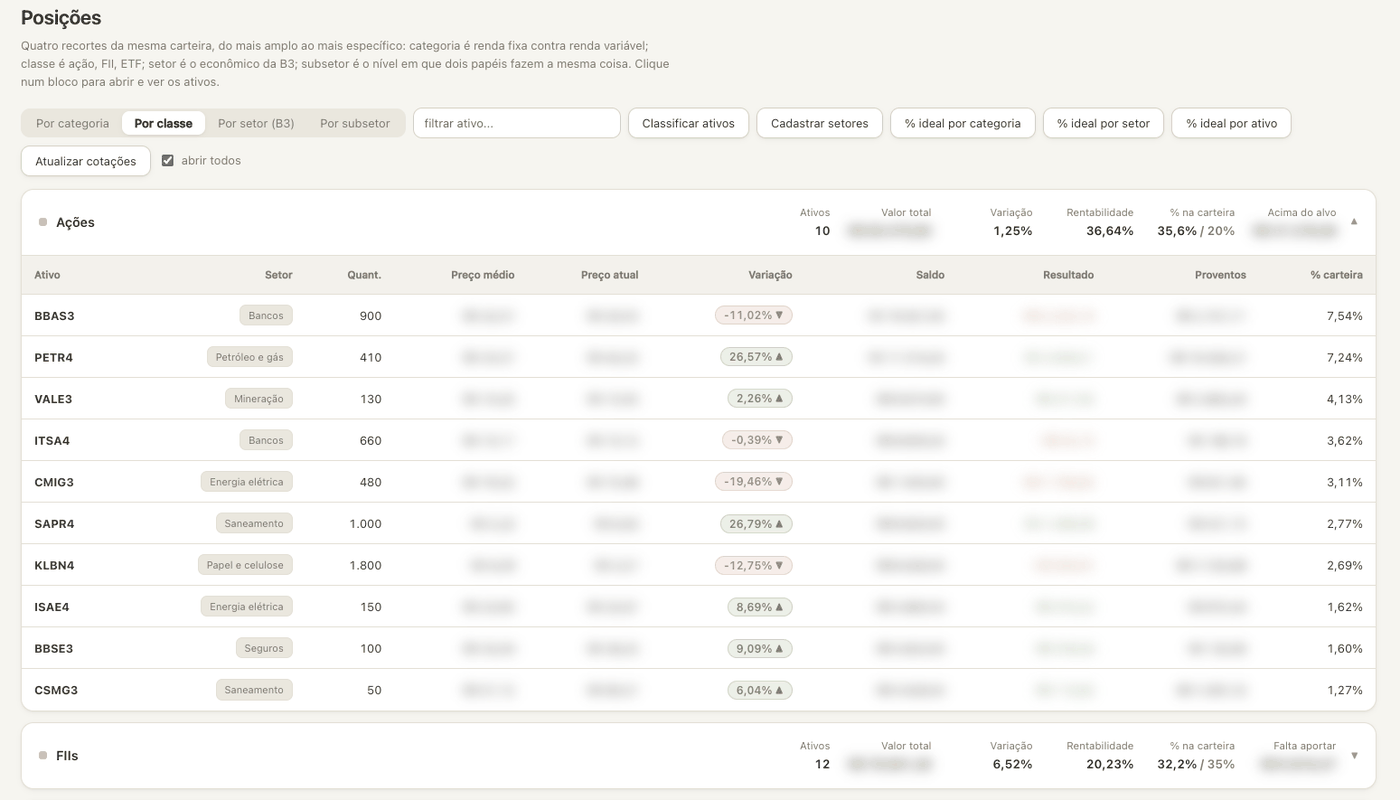The width and height of the screenshot is (1400, 800).
Task: Click the Preço atual column header
Action: [x=609, y=275]
